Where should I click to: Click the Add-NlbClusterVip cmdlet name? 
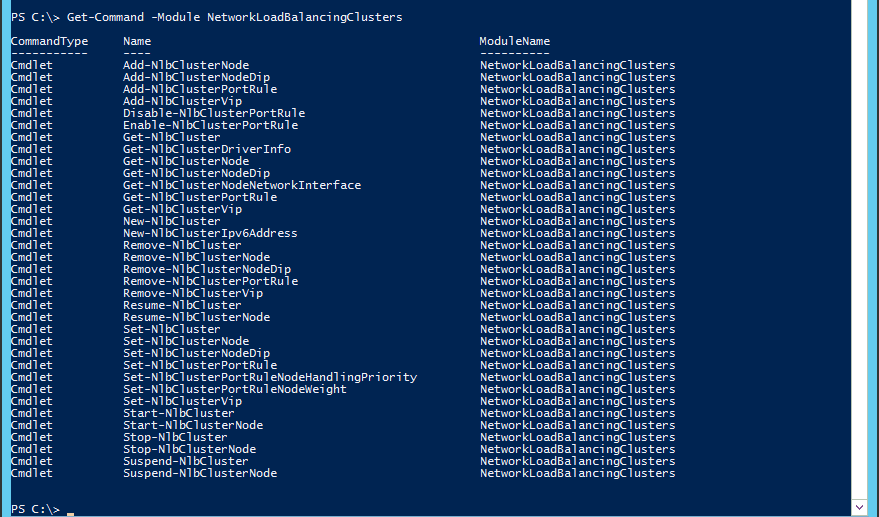pos(183,101)
